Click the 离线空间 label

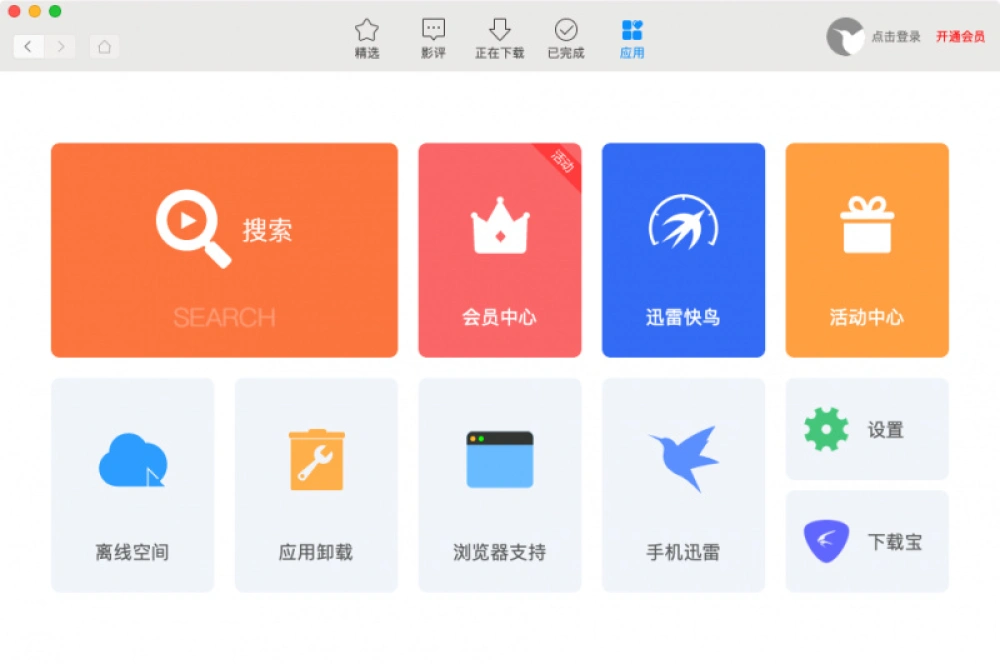132,552
